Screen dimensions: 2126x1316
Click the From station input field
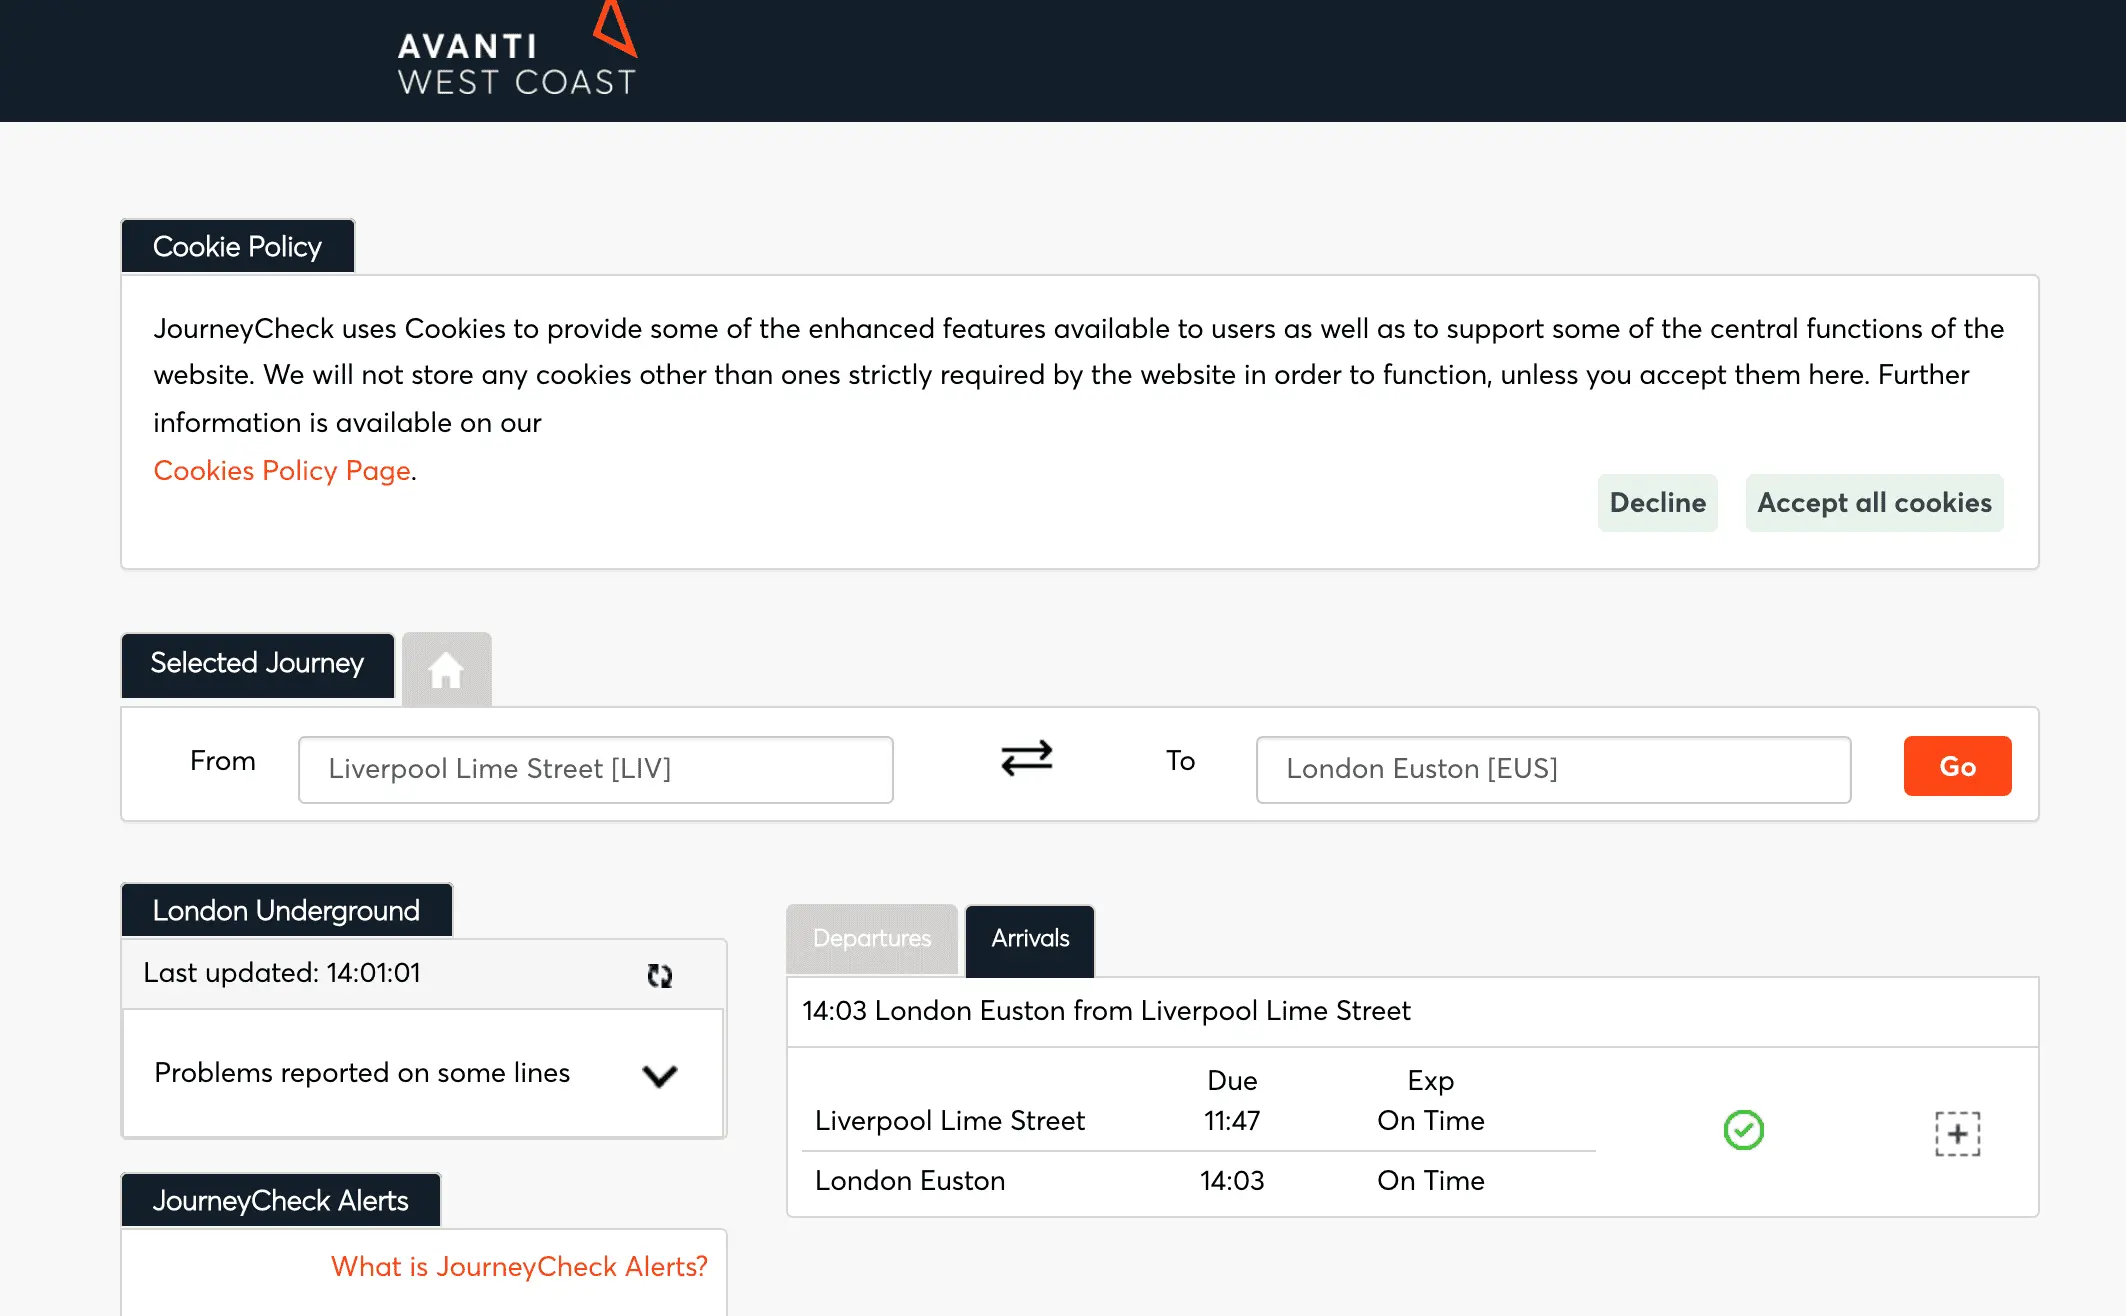pos(595,769)
